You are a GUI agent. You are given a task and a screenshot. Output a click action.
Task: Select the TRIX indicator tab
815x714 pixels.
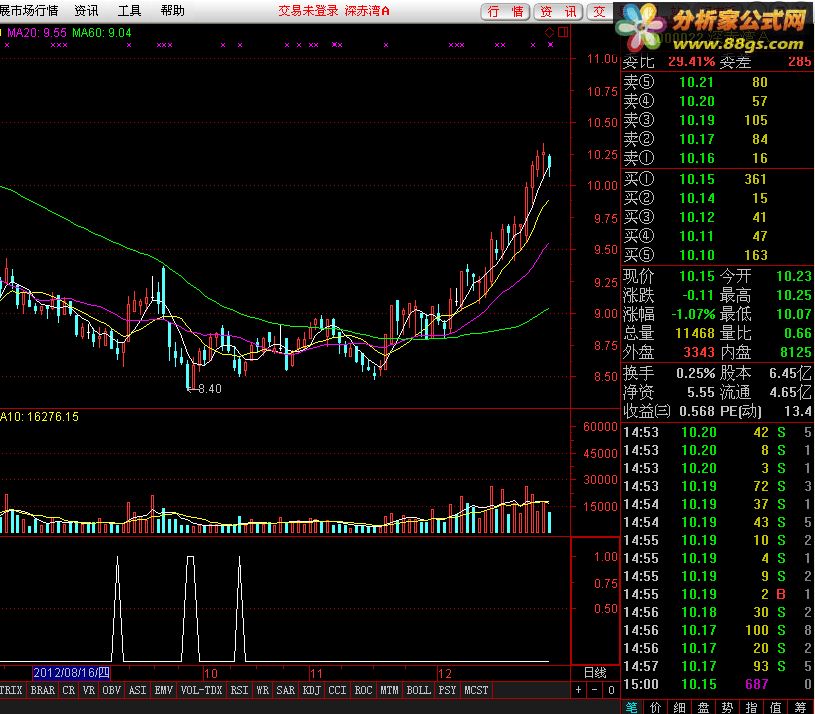(11, 690)
